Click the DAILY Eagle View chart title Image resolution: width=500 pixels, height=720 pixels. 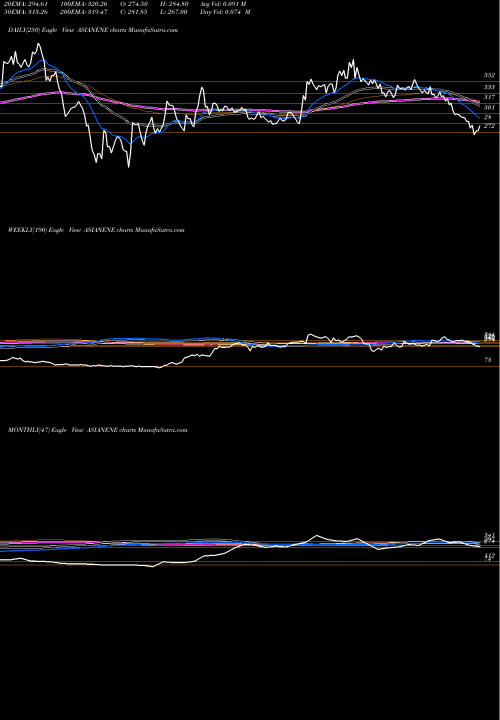coord(93,30)
